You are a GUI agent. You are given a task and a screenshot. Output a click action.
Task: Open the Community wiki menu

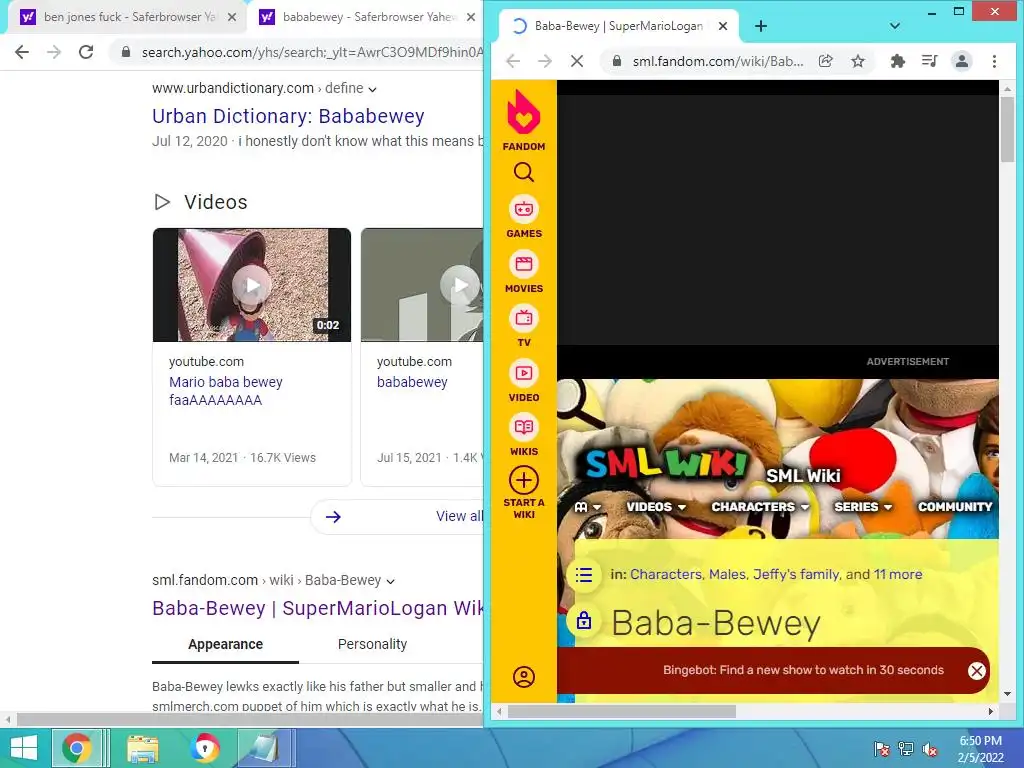[955, 507]
